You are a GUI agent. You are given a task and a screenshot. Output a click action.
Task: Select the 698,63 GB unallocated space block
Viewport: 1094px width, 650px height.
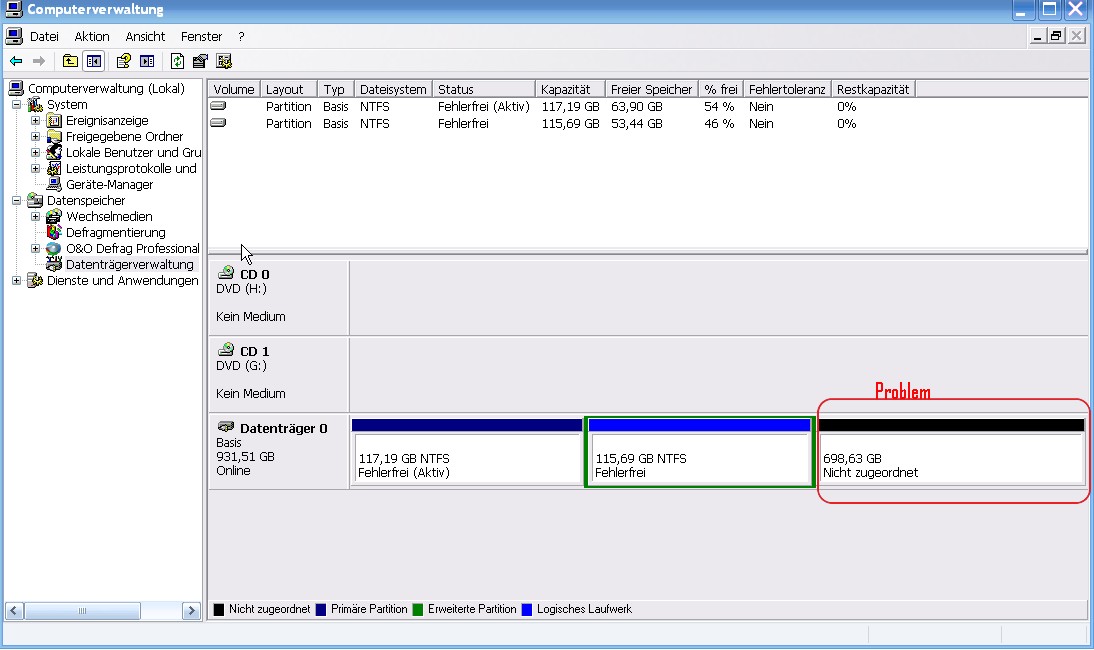click(x=951, y=453)
